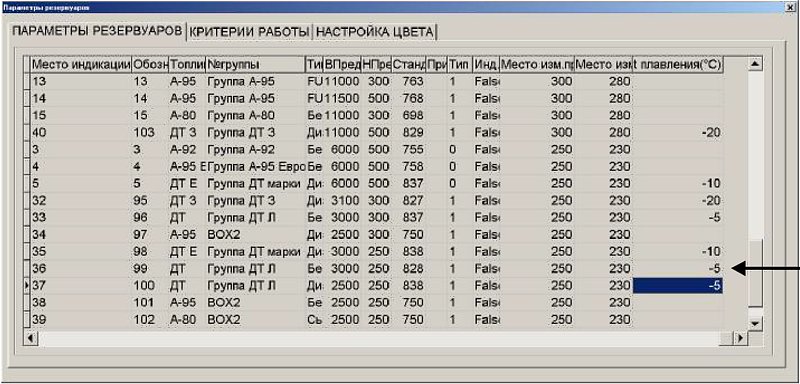This screenshot has width=800, height=384.
Task: Click the Тип column header
Action: (x=460, y=64)
